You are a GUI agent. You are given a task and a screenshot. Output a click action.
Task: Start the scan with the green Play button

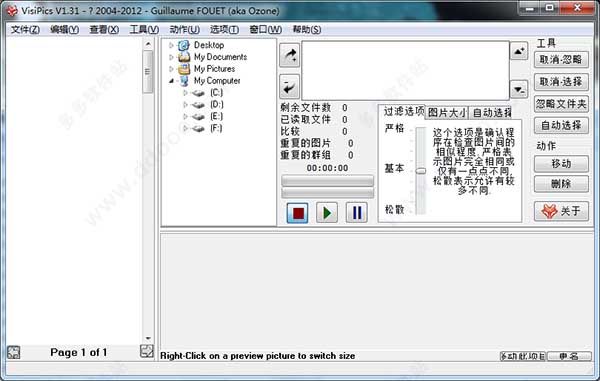(x=327, y=212)
